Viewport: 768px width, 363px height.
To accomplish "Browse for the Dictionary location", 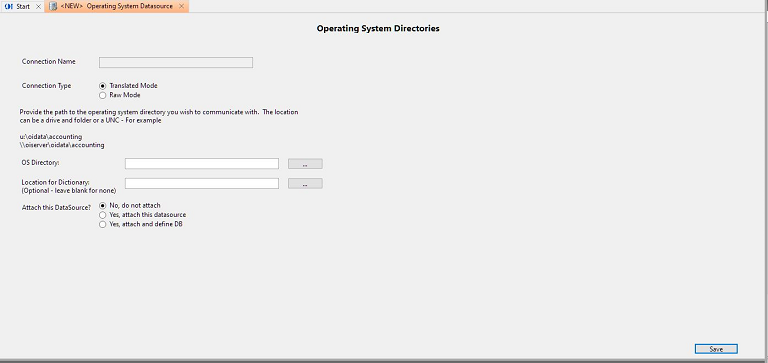I will coord(305,184).
